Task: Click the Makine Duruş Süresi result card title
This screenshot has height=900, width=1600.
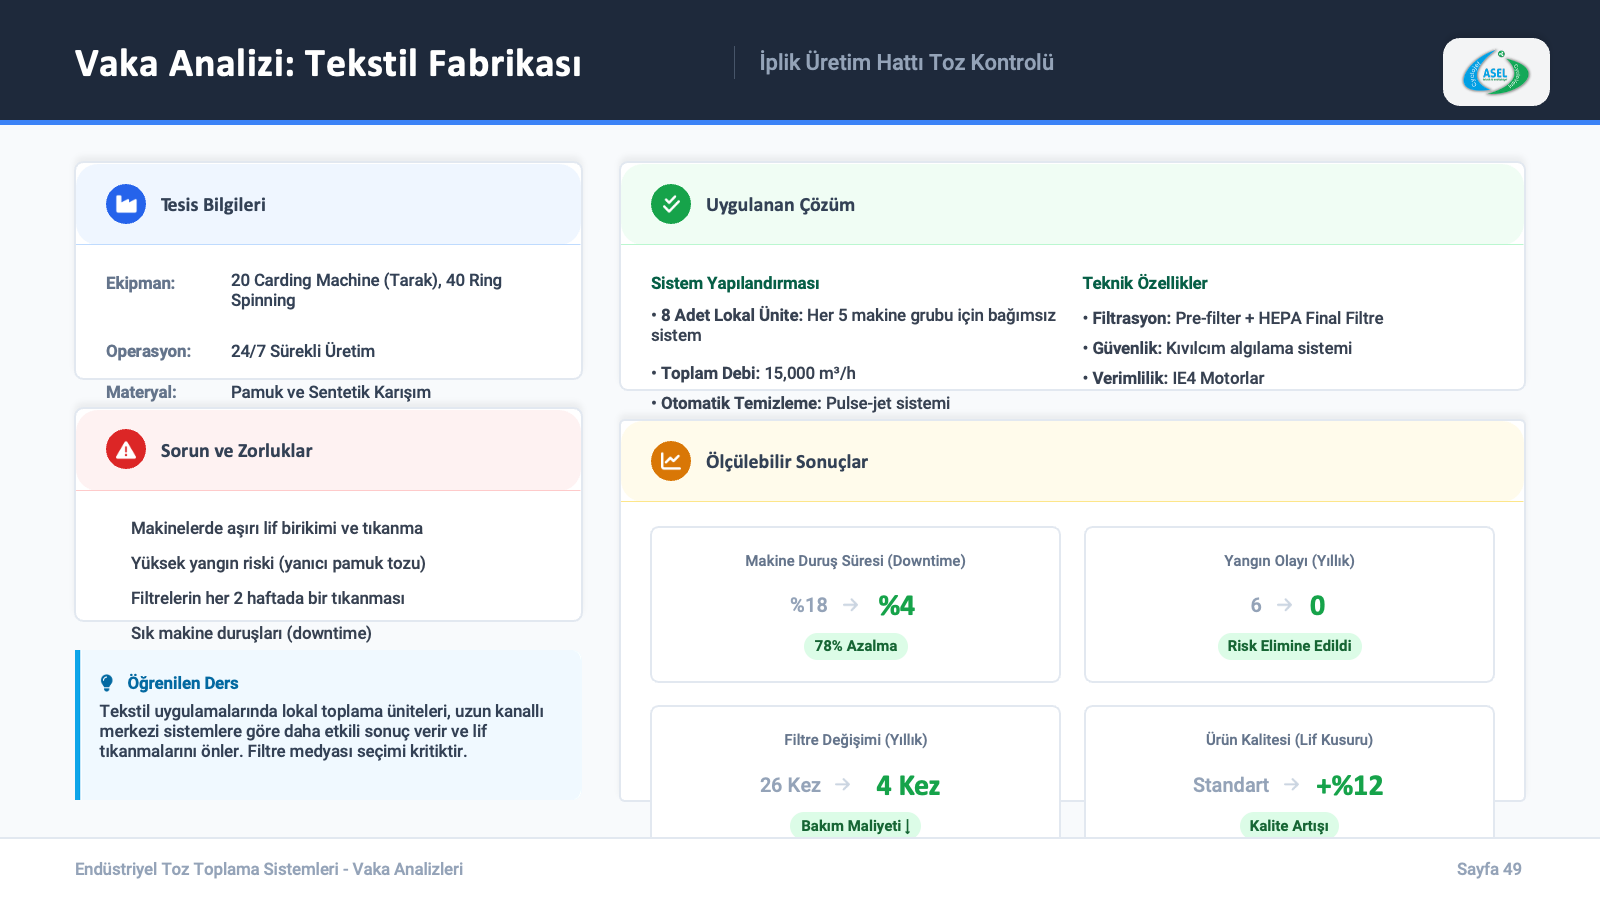Action: 855,561
